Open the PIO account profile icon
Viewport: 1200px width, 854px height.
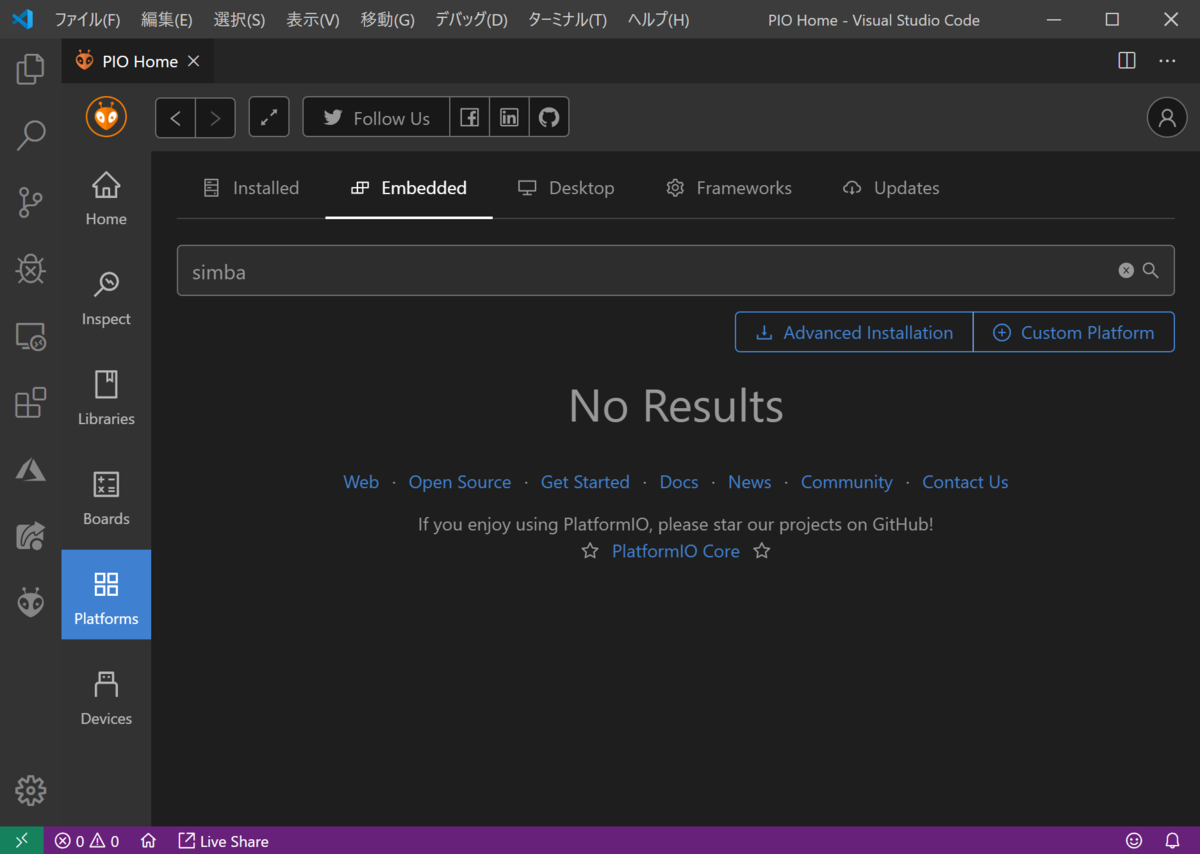point(1166,118)
